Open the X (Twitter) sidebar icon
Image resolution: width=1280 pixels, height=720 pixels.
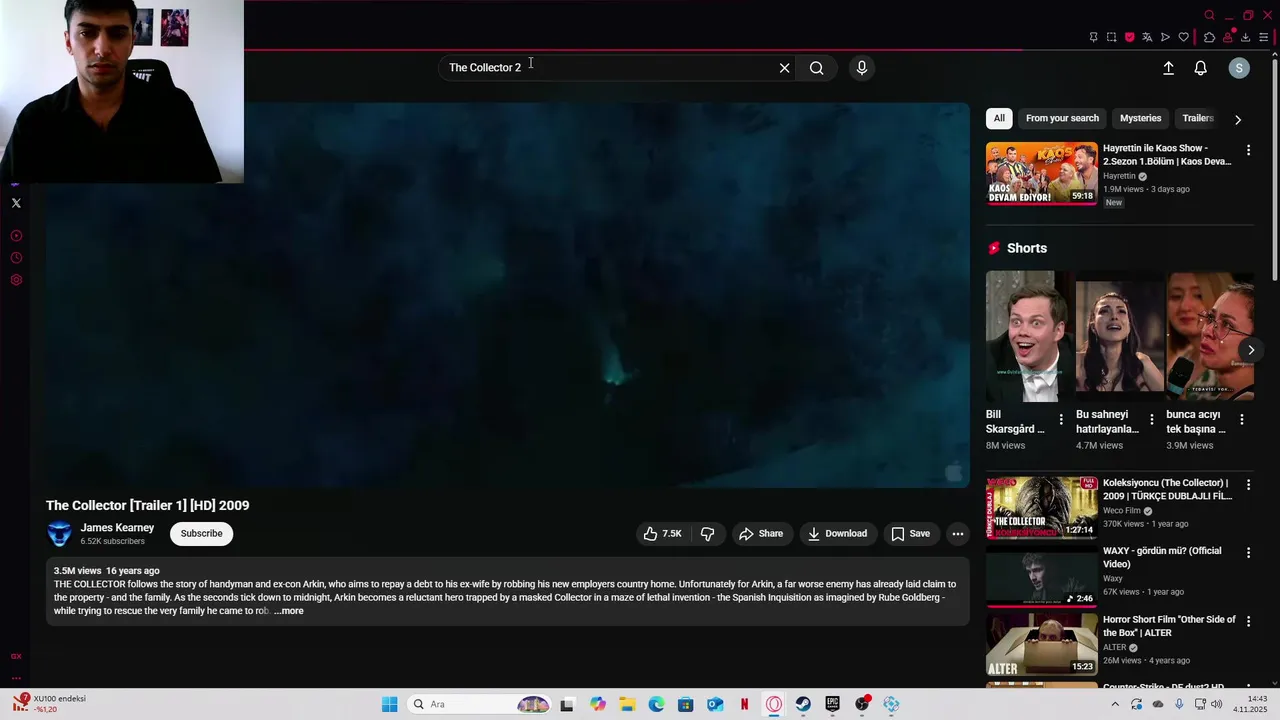pos(16,203)
